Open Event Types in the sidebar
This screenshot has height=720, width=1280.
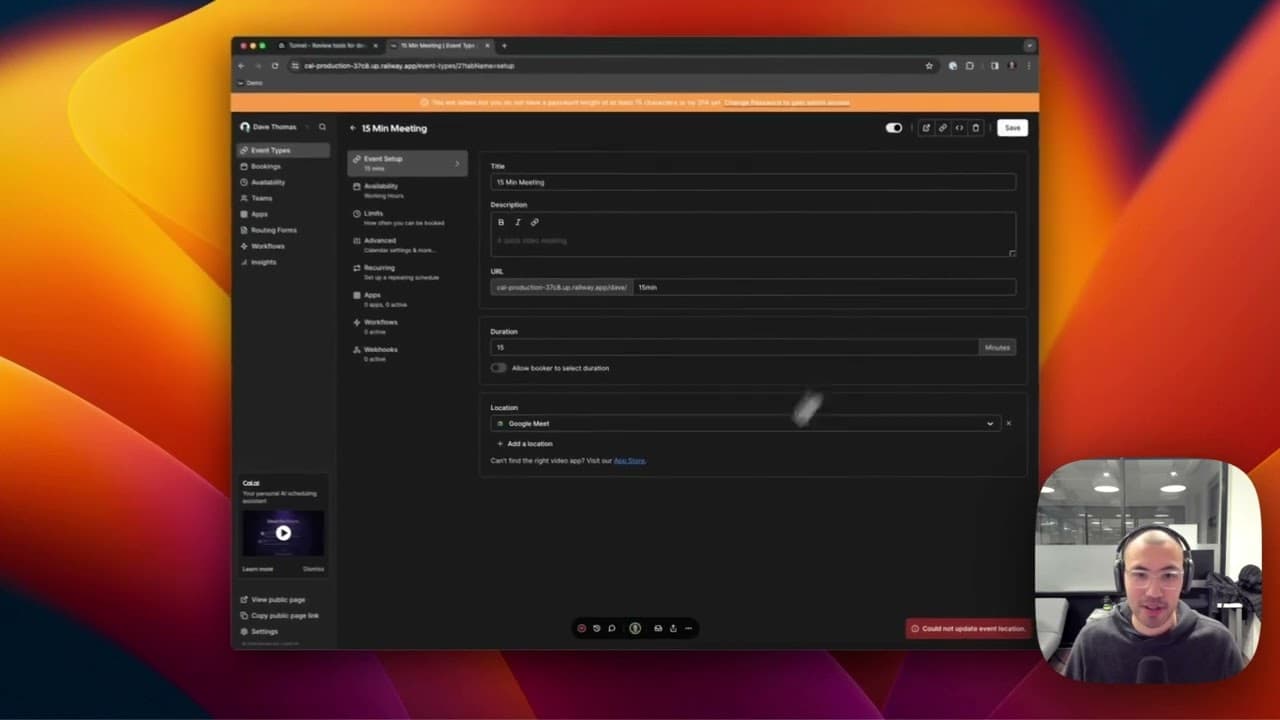283,150
